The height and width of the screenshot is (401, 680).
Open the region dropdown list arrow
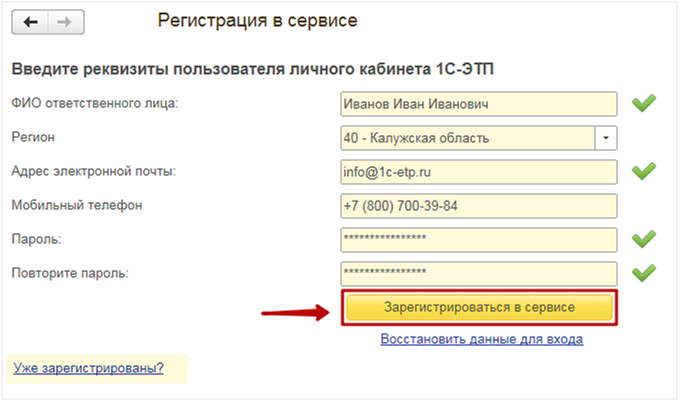(607, 137)
